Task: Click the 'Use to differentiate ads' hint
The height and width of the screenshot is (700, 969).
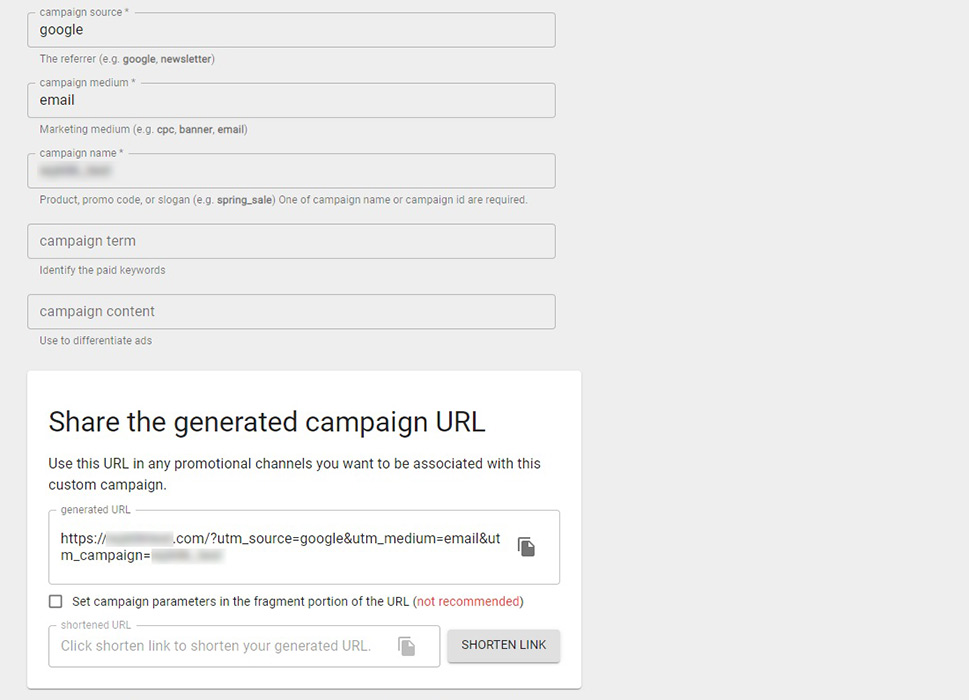Action: pos(96,340)
